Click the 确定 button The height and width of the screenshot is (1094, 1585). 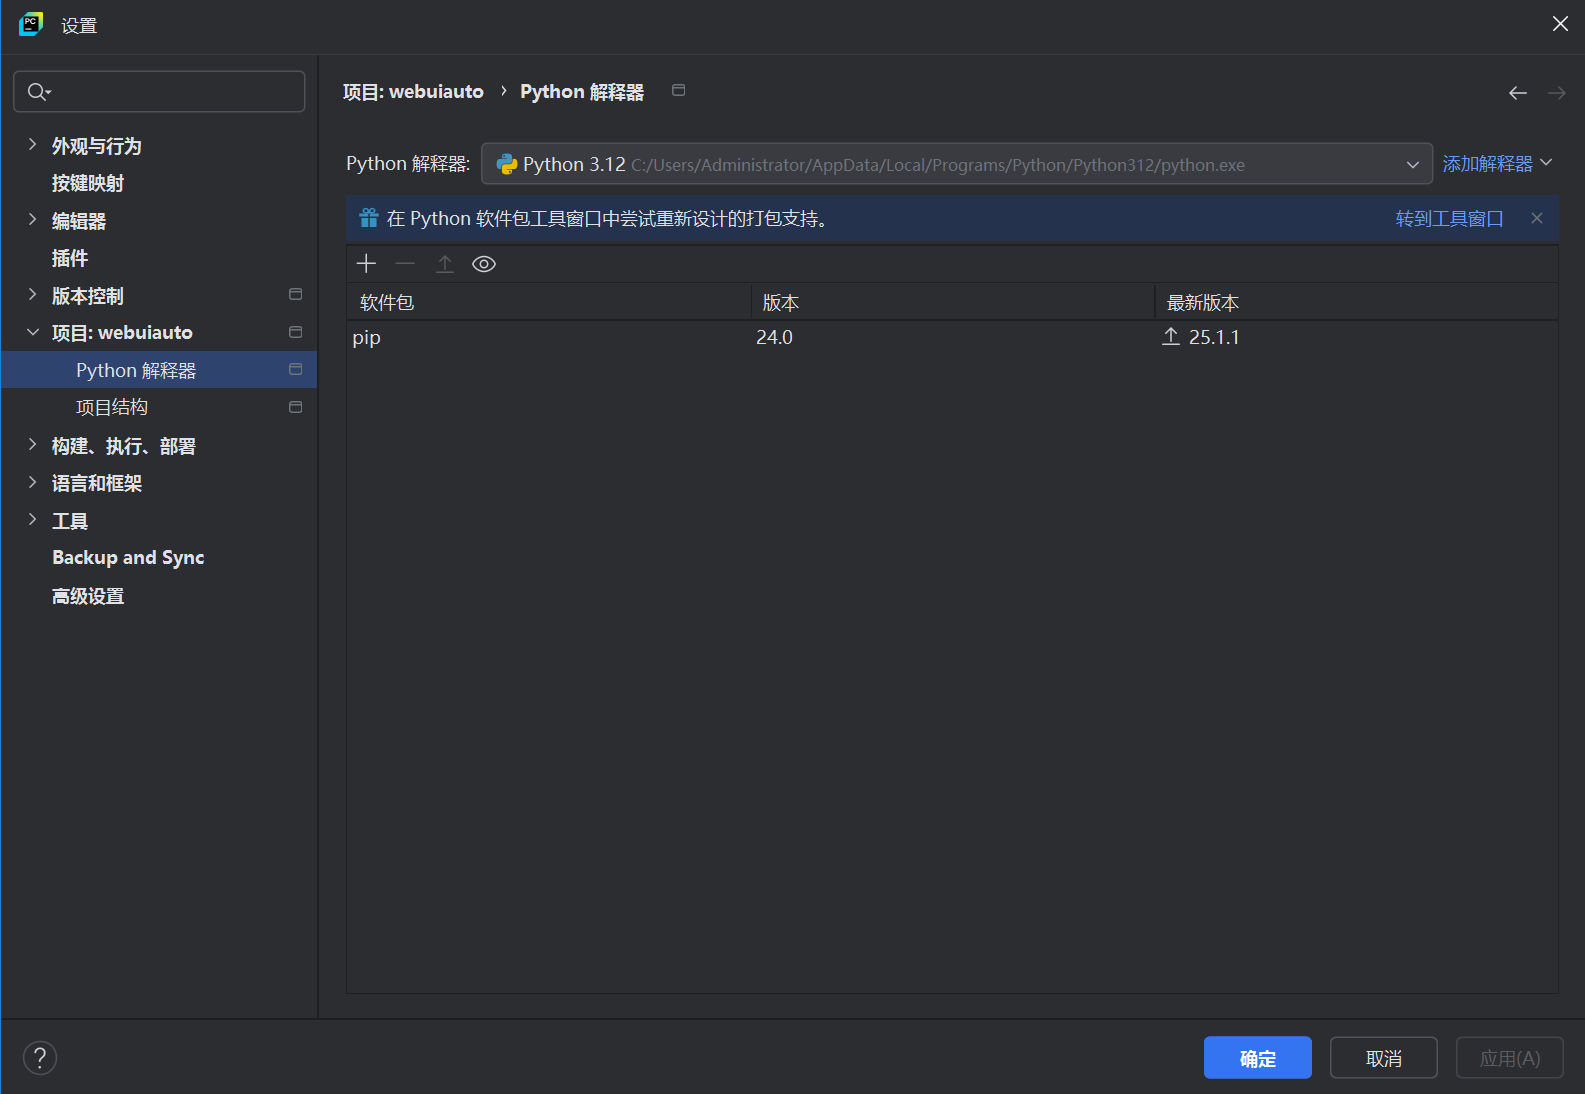pos(1258,1058)
